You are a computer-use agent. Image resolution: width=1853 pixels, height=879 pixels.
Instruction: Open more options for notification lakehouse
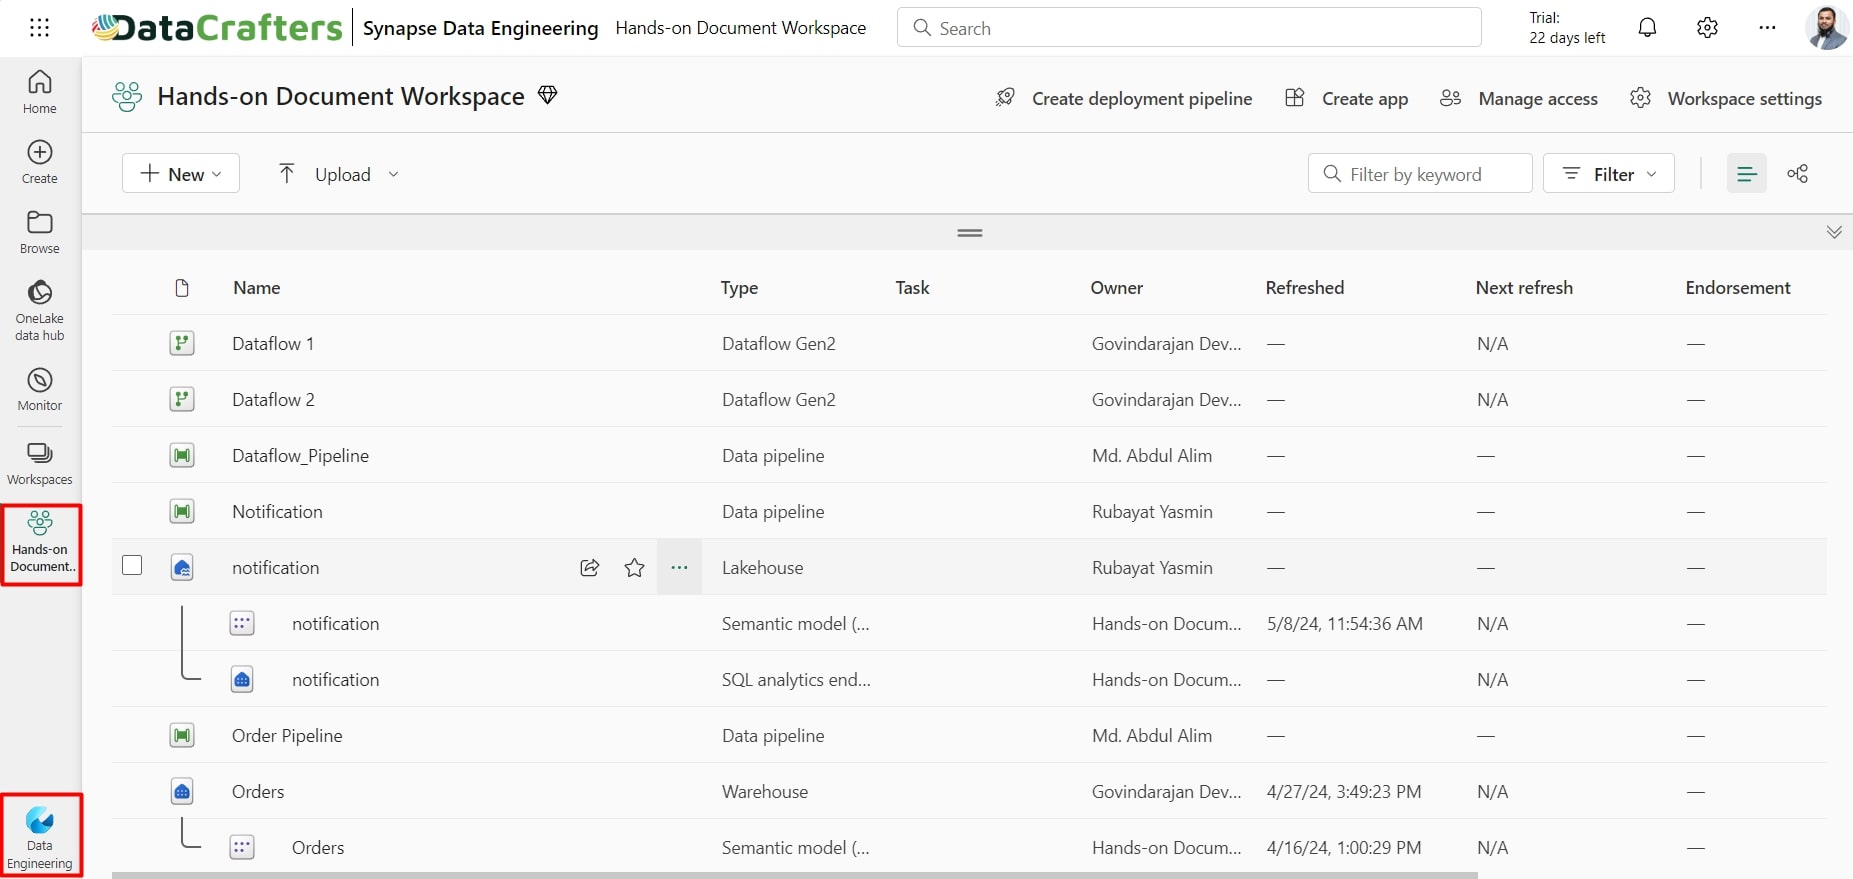(x=679, y=568)
